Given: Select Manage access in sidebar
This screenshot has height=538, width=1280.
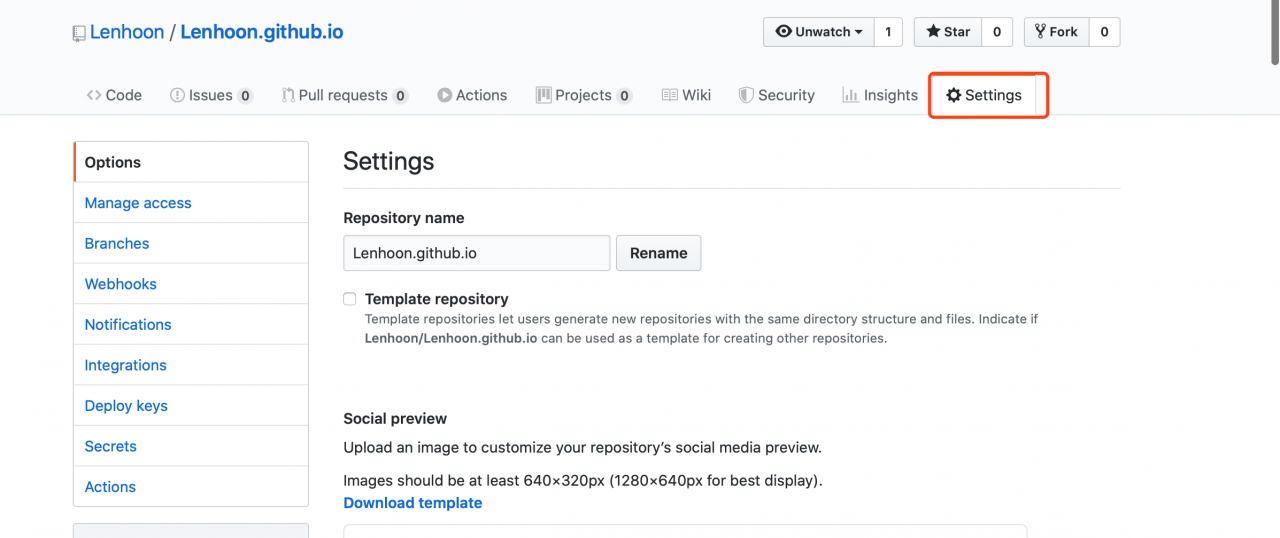Looking at the screenshot, I should coord(138,203).
